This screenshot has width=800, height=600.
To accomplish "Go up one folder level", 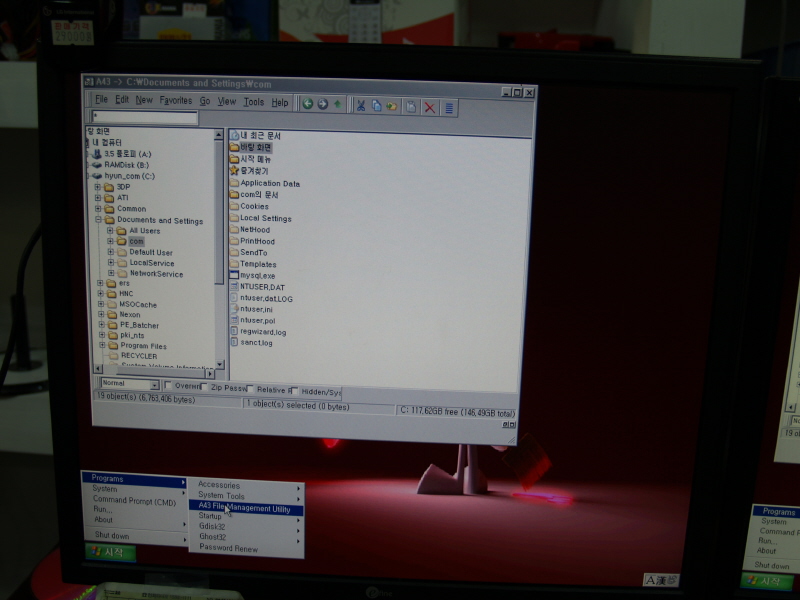I will (338, 105).
